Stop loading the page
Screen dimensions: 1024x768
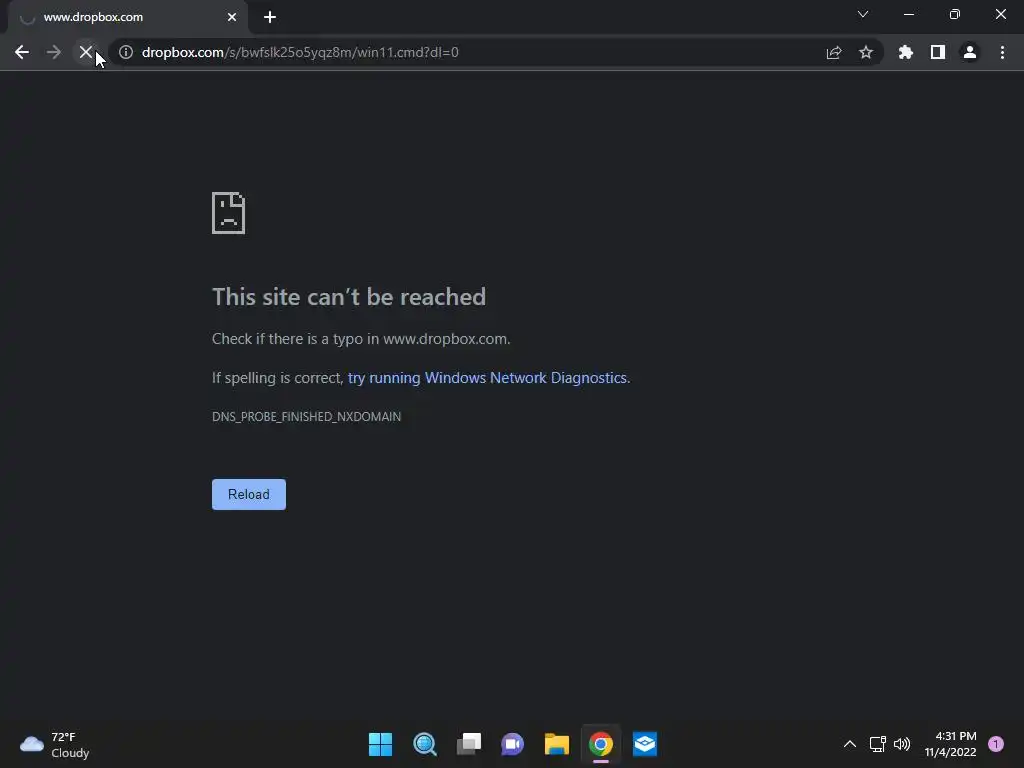[x=86, y=52]
